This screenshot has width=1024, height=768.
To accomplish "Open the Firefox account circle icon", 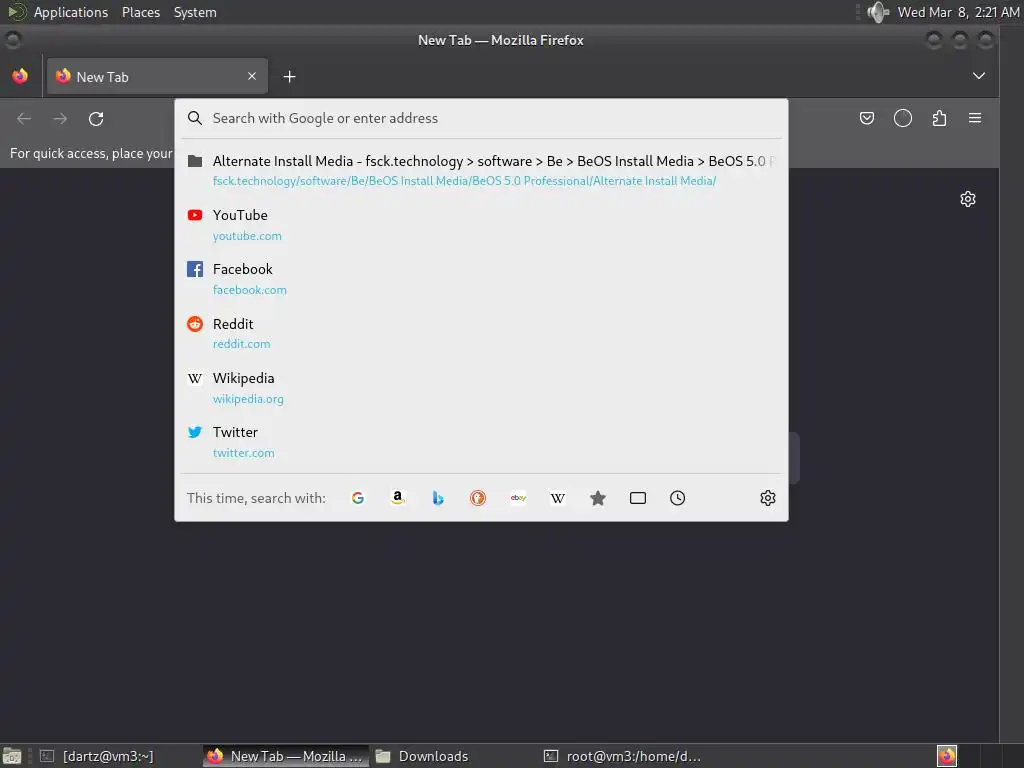I will coord(903,118).
